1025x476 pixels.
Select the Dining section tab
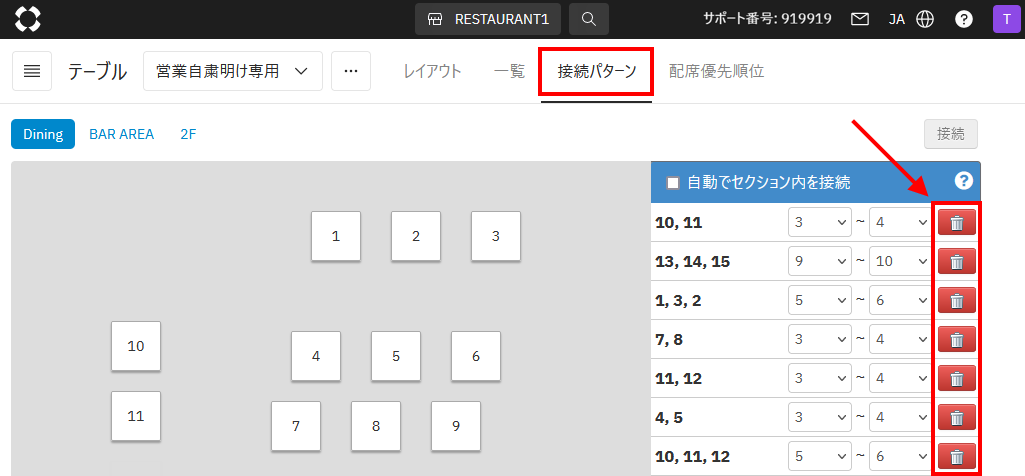coord(43,134)
